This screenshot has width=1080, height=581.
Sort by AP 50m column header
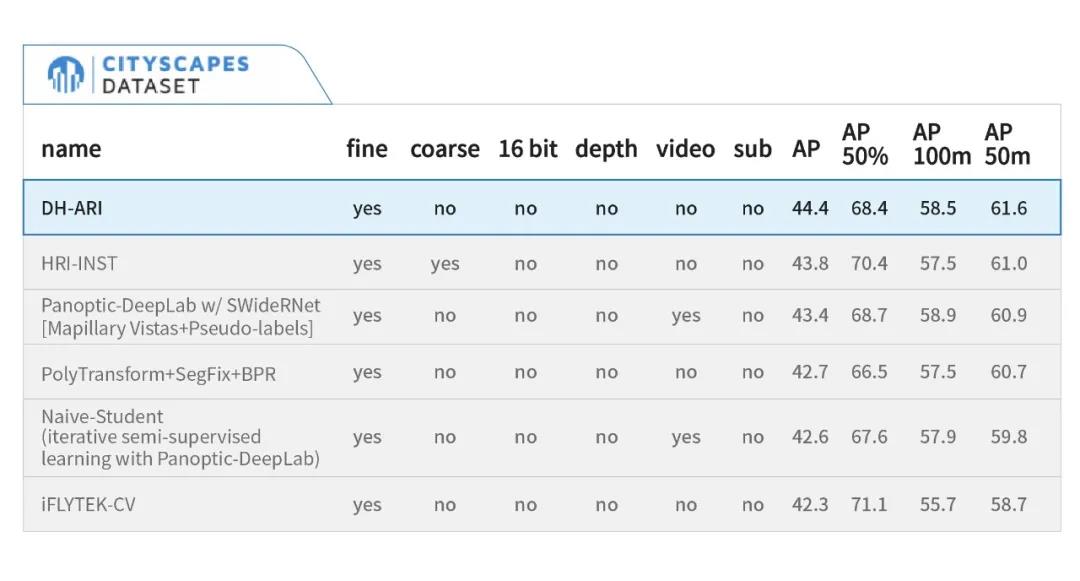[1007, 144]
